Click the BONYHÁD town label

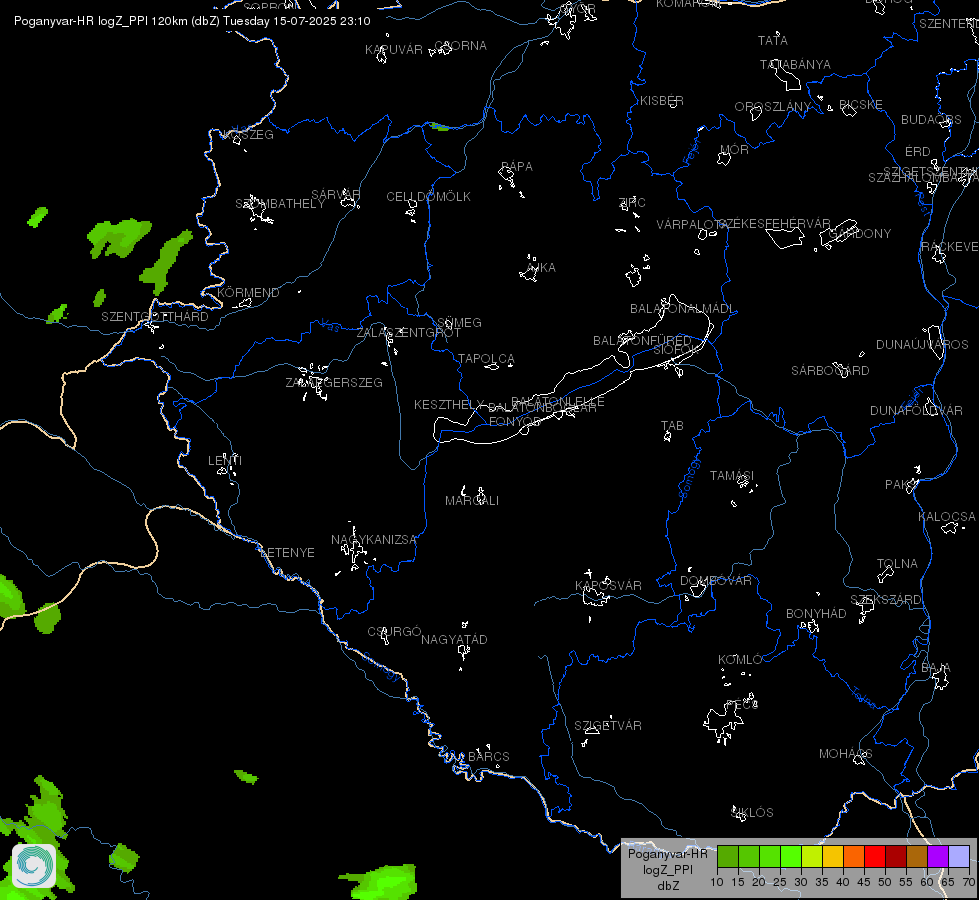pyautogui.click(x=816, y=614)
